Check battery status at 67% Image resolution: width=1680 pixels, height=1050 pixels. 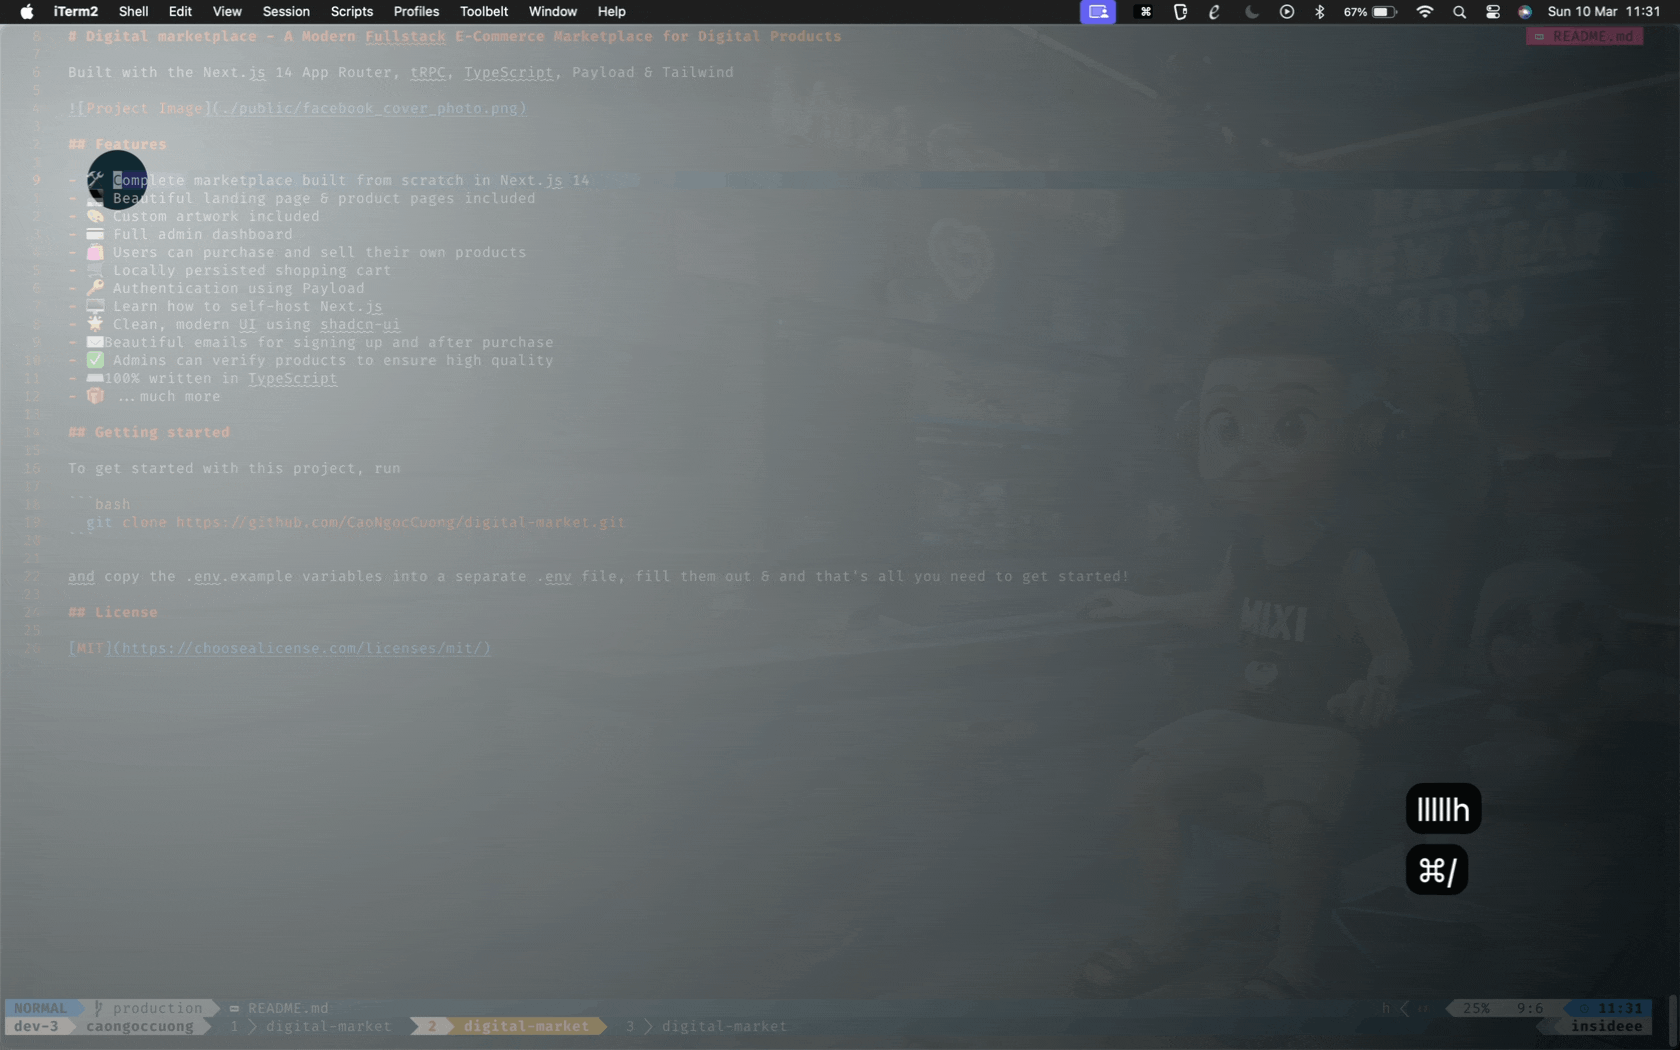(x=1370, y=12)
